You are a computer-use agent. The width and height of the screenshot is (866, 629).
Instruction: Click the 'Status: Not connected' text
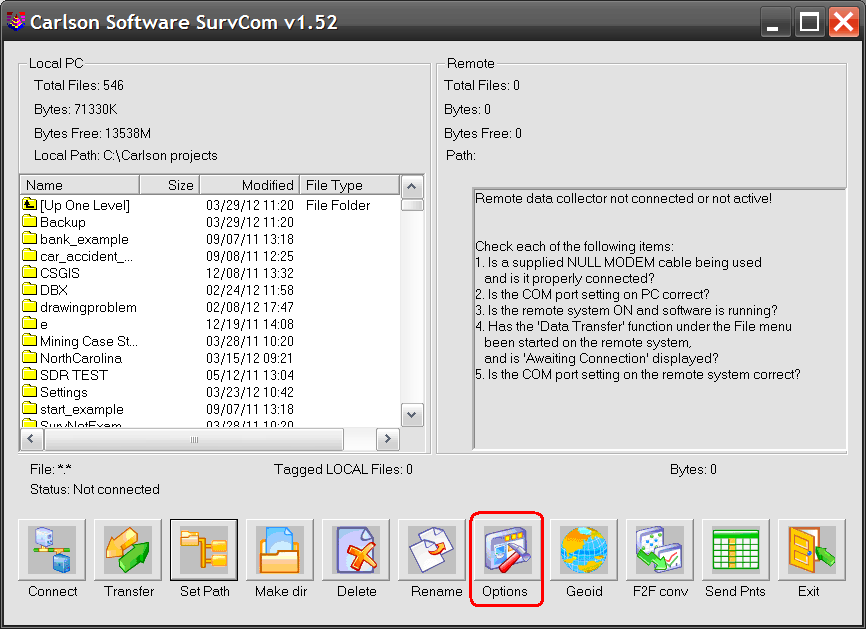[95, 489]
